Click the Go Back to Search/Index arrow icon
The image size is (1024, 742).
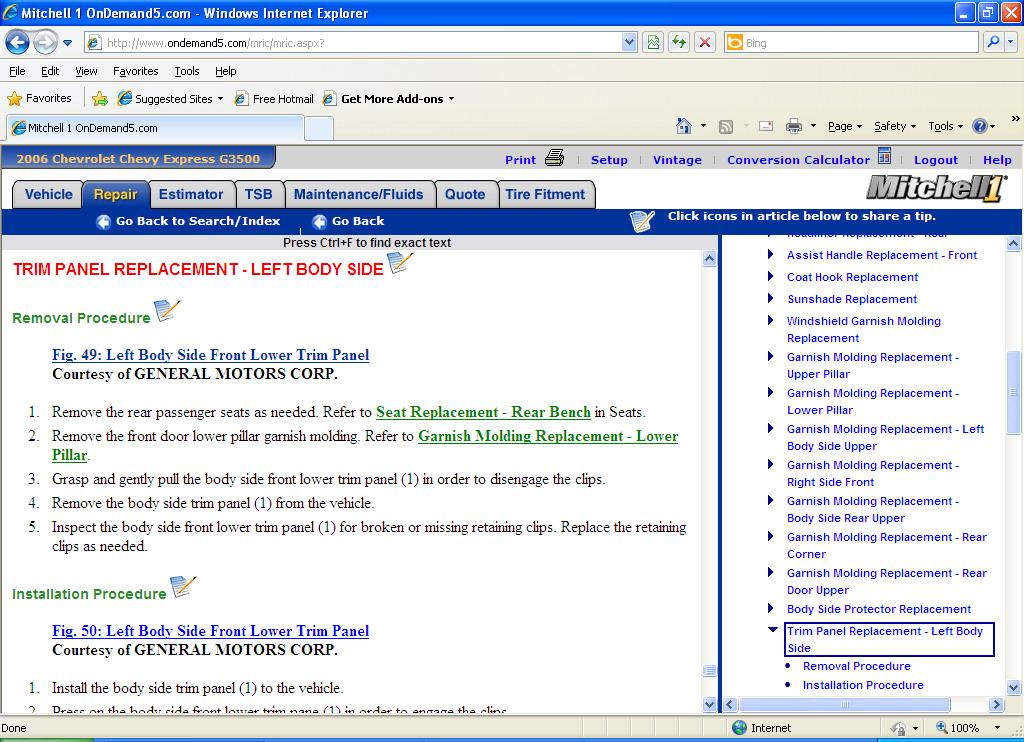click(x=103, y=222)
